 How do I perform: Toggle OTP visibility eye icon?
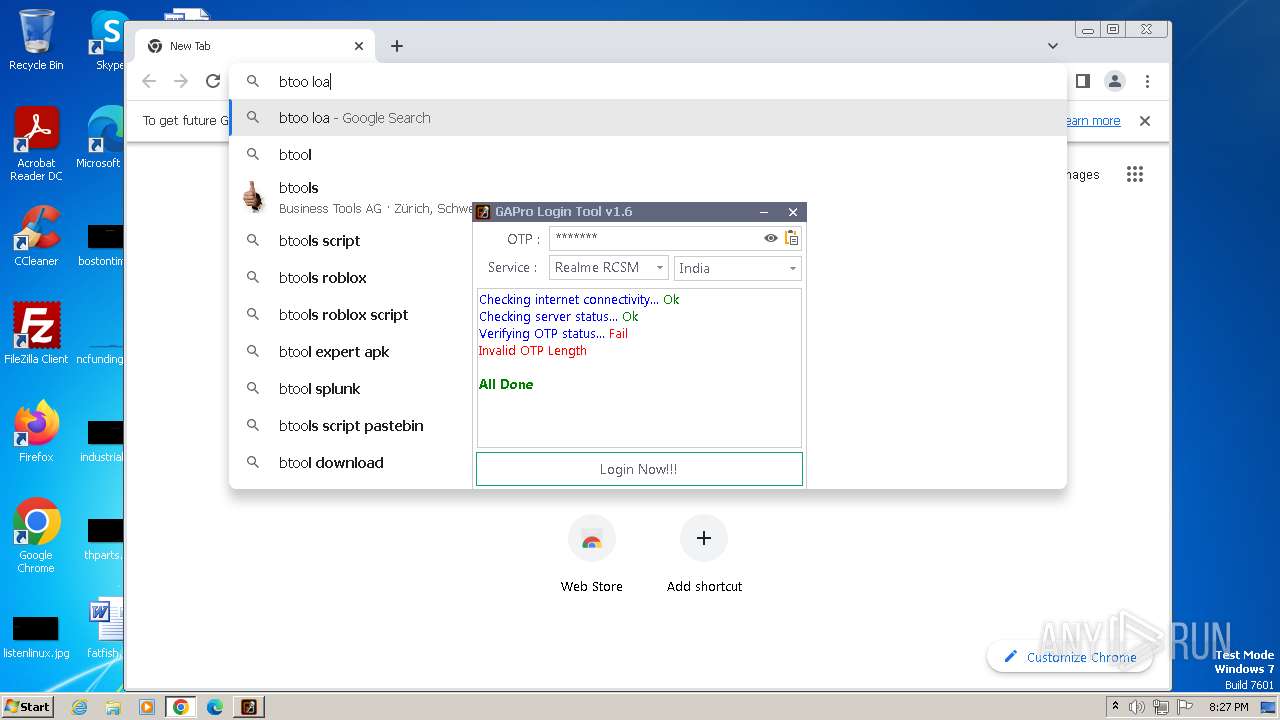click(770, 238)
